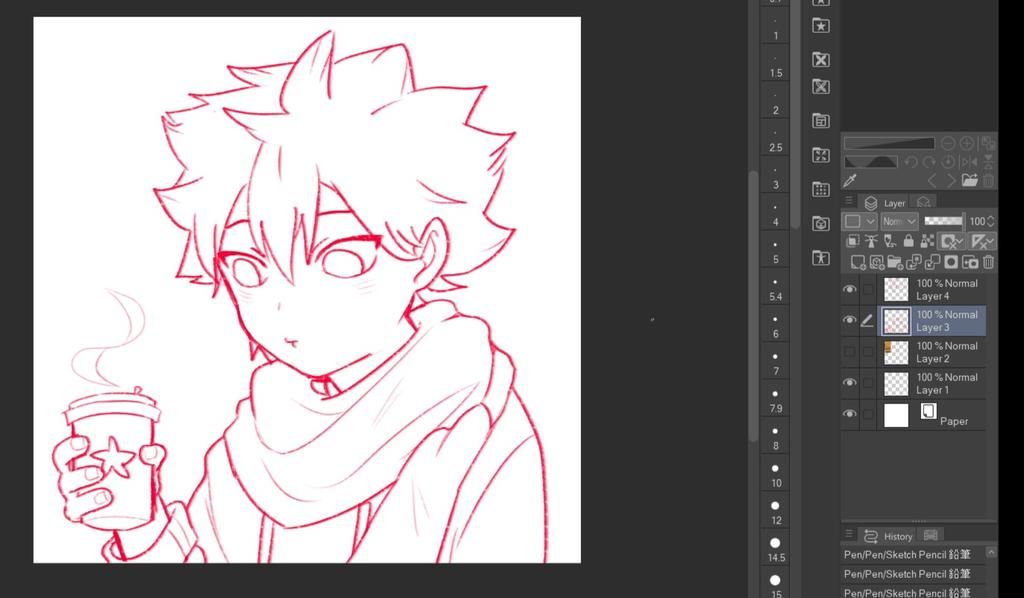Click the History list scroll-up arrow
This screenshot has height=598, width=1024.
(x=991, y=552)
